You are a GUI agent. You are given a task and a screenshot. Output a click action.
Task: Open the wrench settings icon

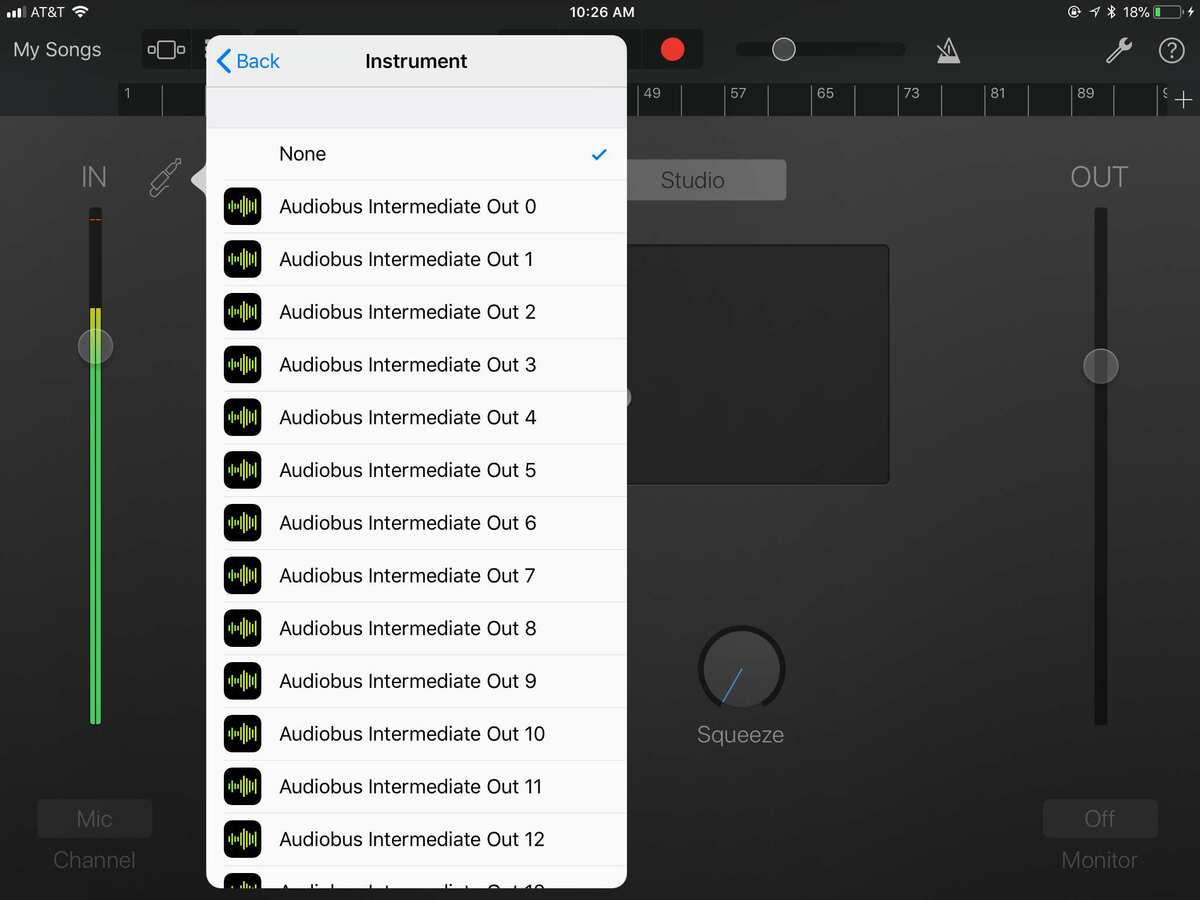click(x=1118, y=50)
